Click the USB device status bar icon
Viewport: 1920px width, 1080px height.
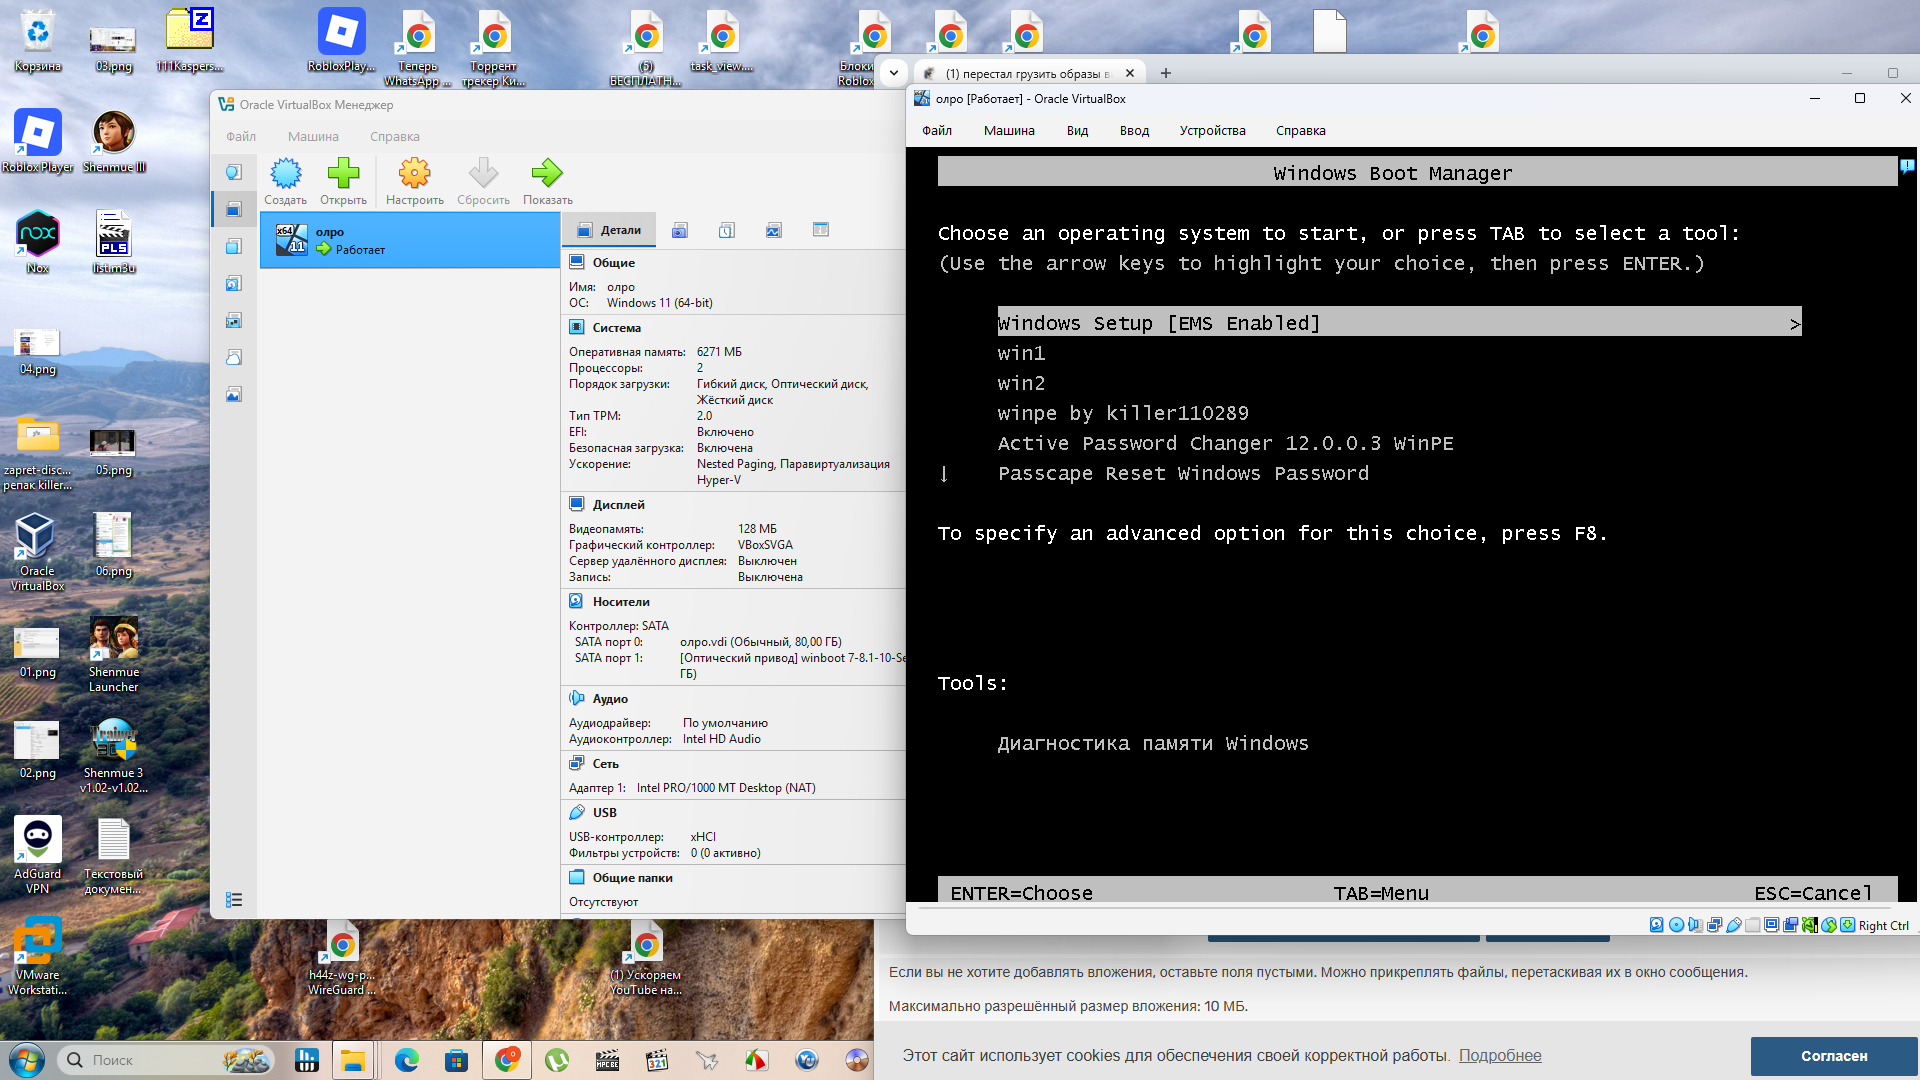(x=1734, y=925)
